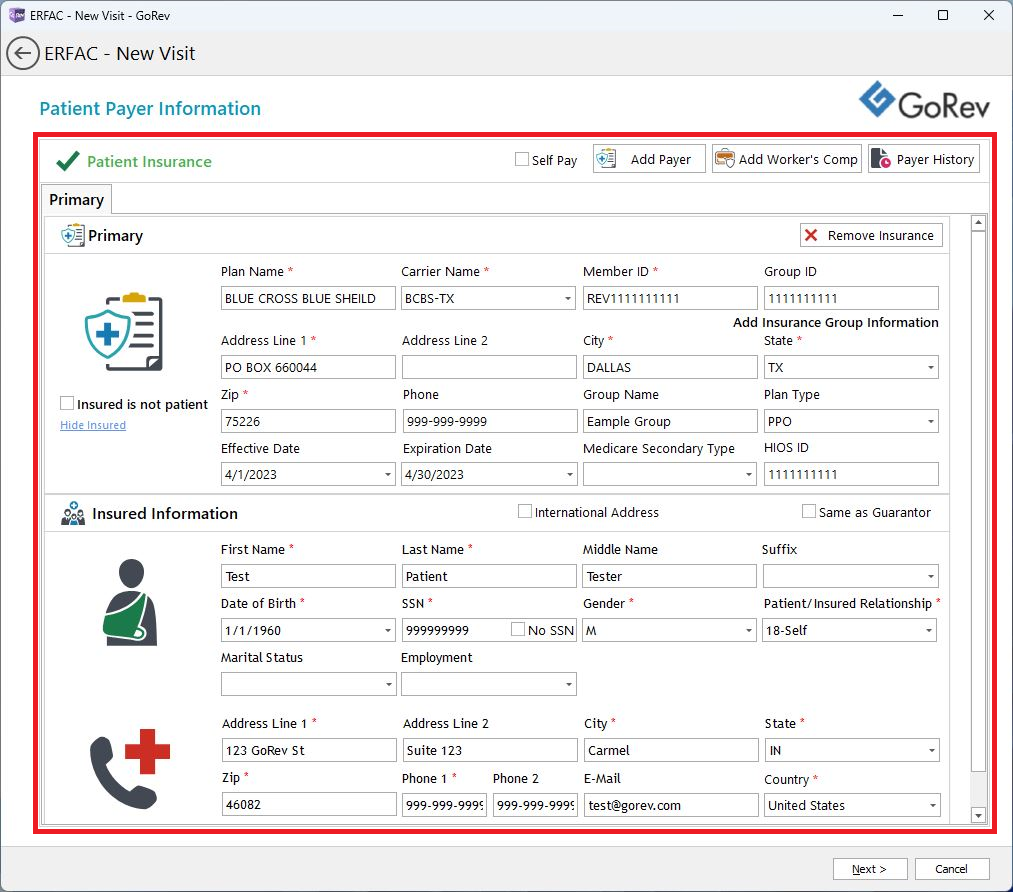Click the Add Payer button
1013x892 pixels.
pos(649,159)
